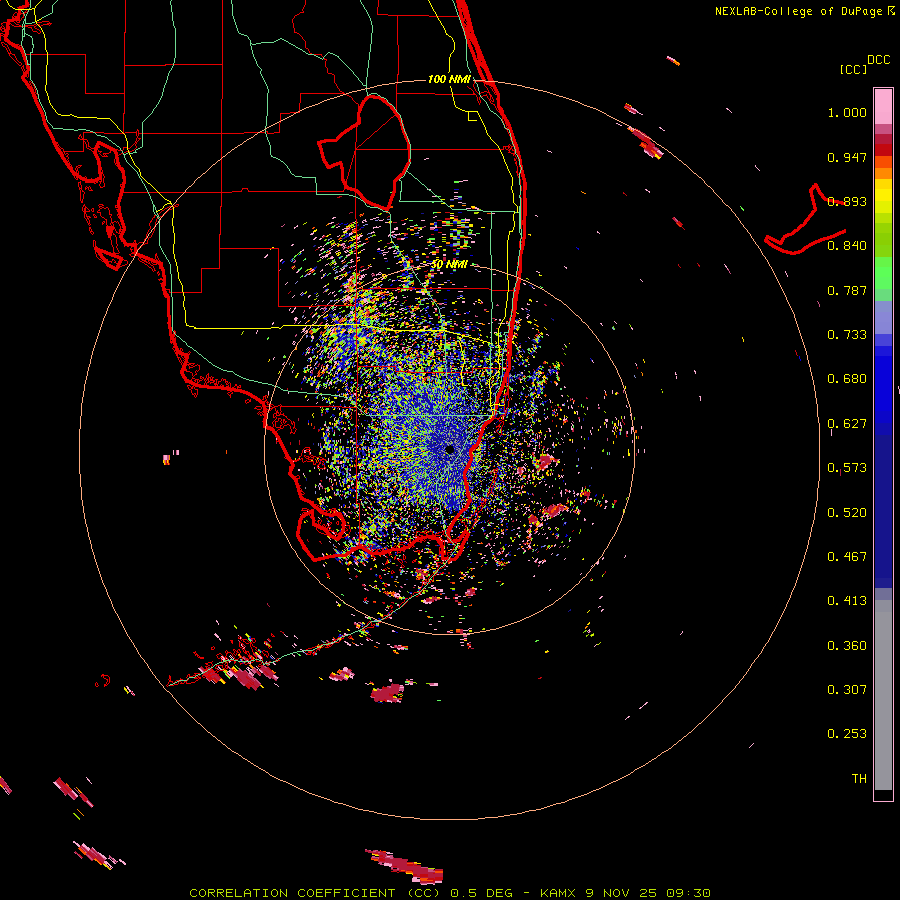Select the 0.840 scale value
This screenshot has height=900, width=900.
click(847, 246)
